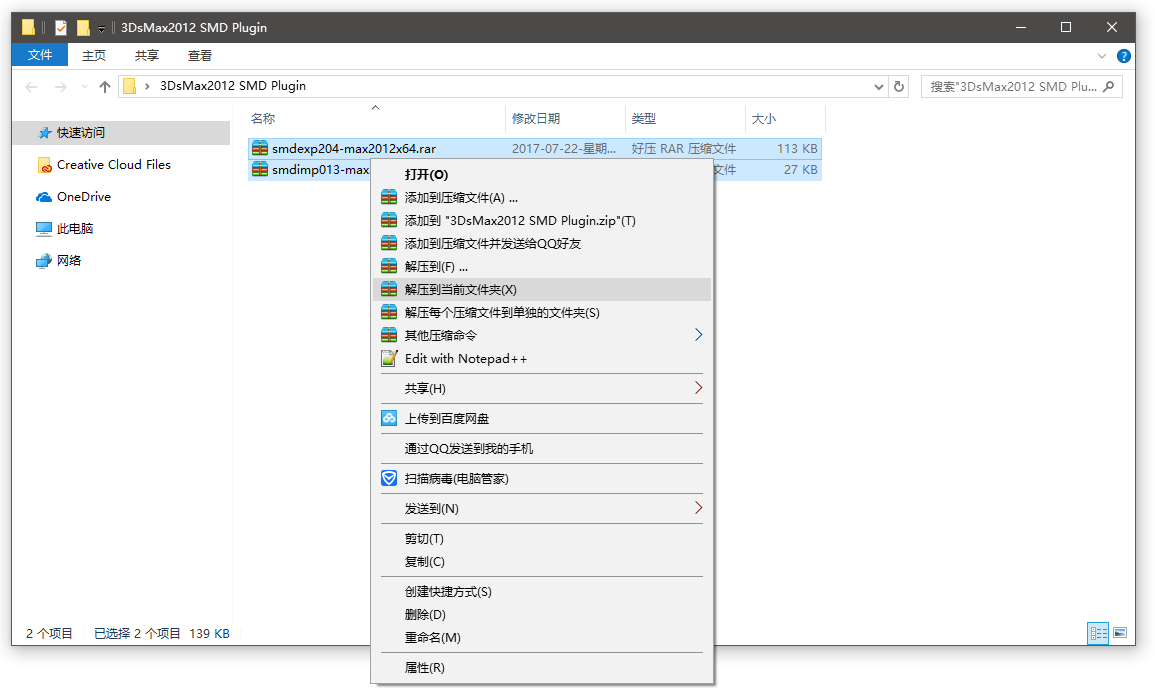Click the 113 KB size cell
1155x700 pixels.
coord(797,148)
